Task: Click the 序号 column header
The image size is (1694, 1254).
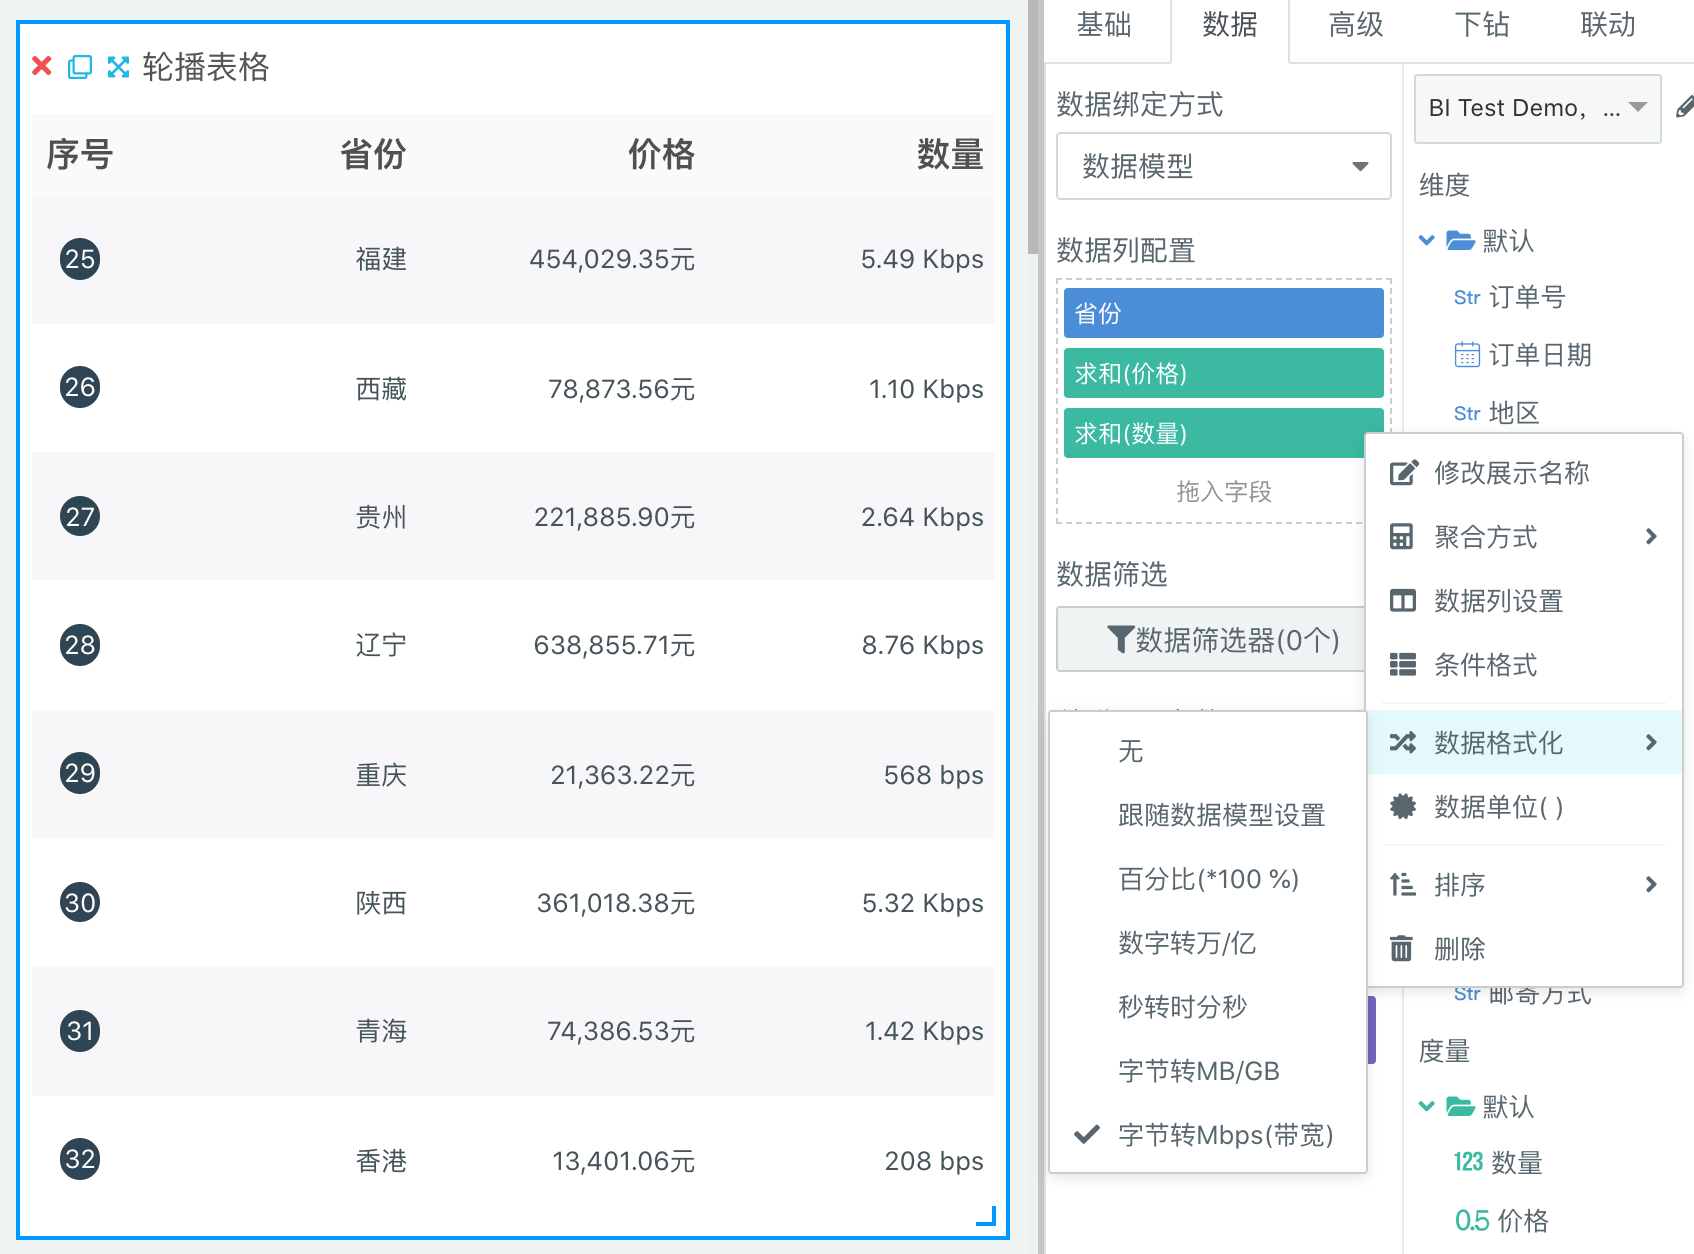Action: coord(80,154)
